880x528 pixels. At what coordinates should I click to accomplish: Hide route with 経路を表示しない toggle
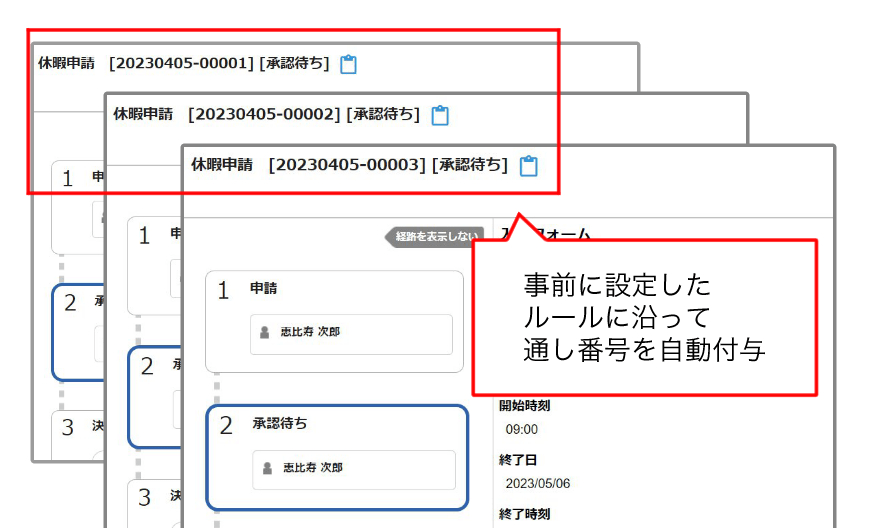434,236
